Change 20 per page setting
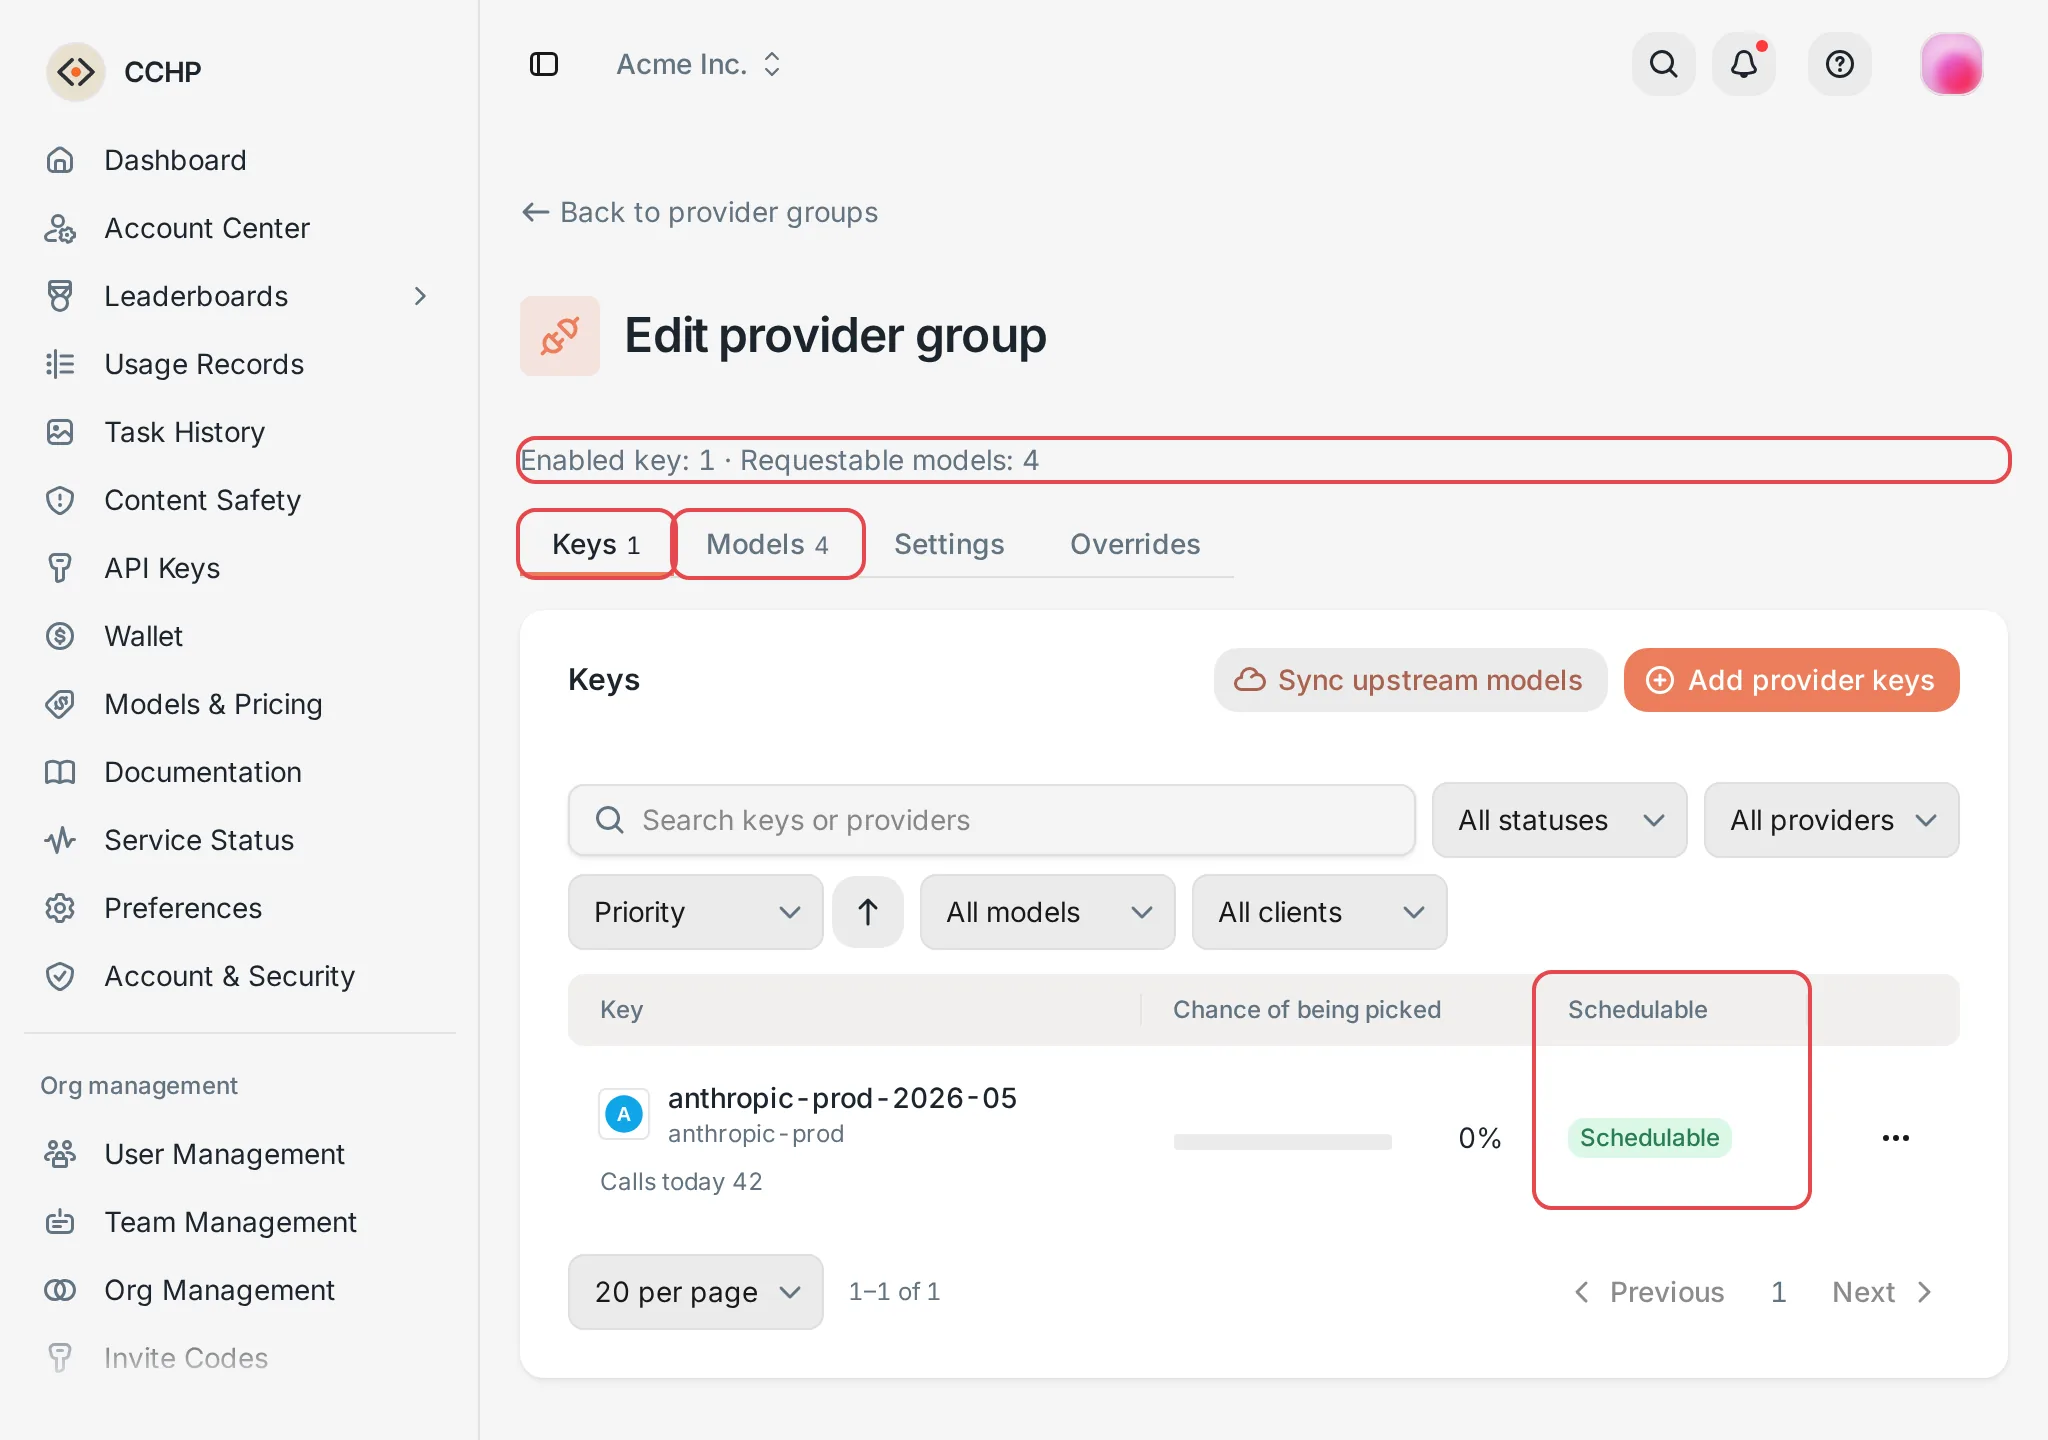This screenshot has width=2048, height=1440. tap(695, 1292)
